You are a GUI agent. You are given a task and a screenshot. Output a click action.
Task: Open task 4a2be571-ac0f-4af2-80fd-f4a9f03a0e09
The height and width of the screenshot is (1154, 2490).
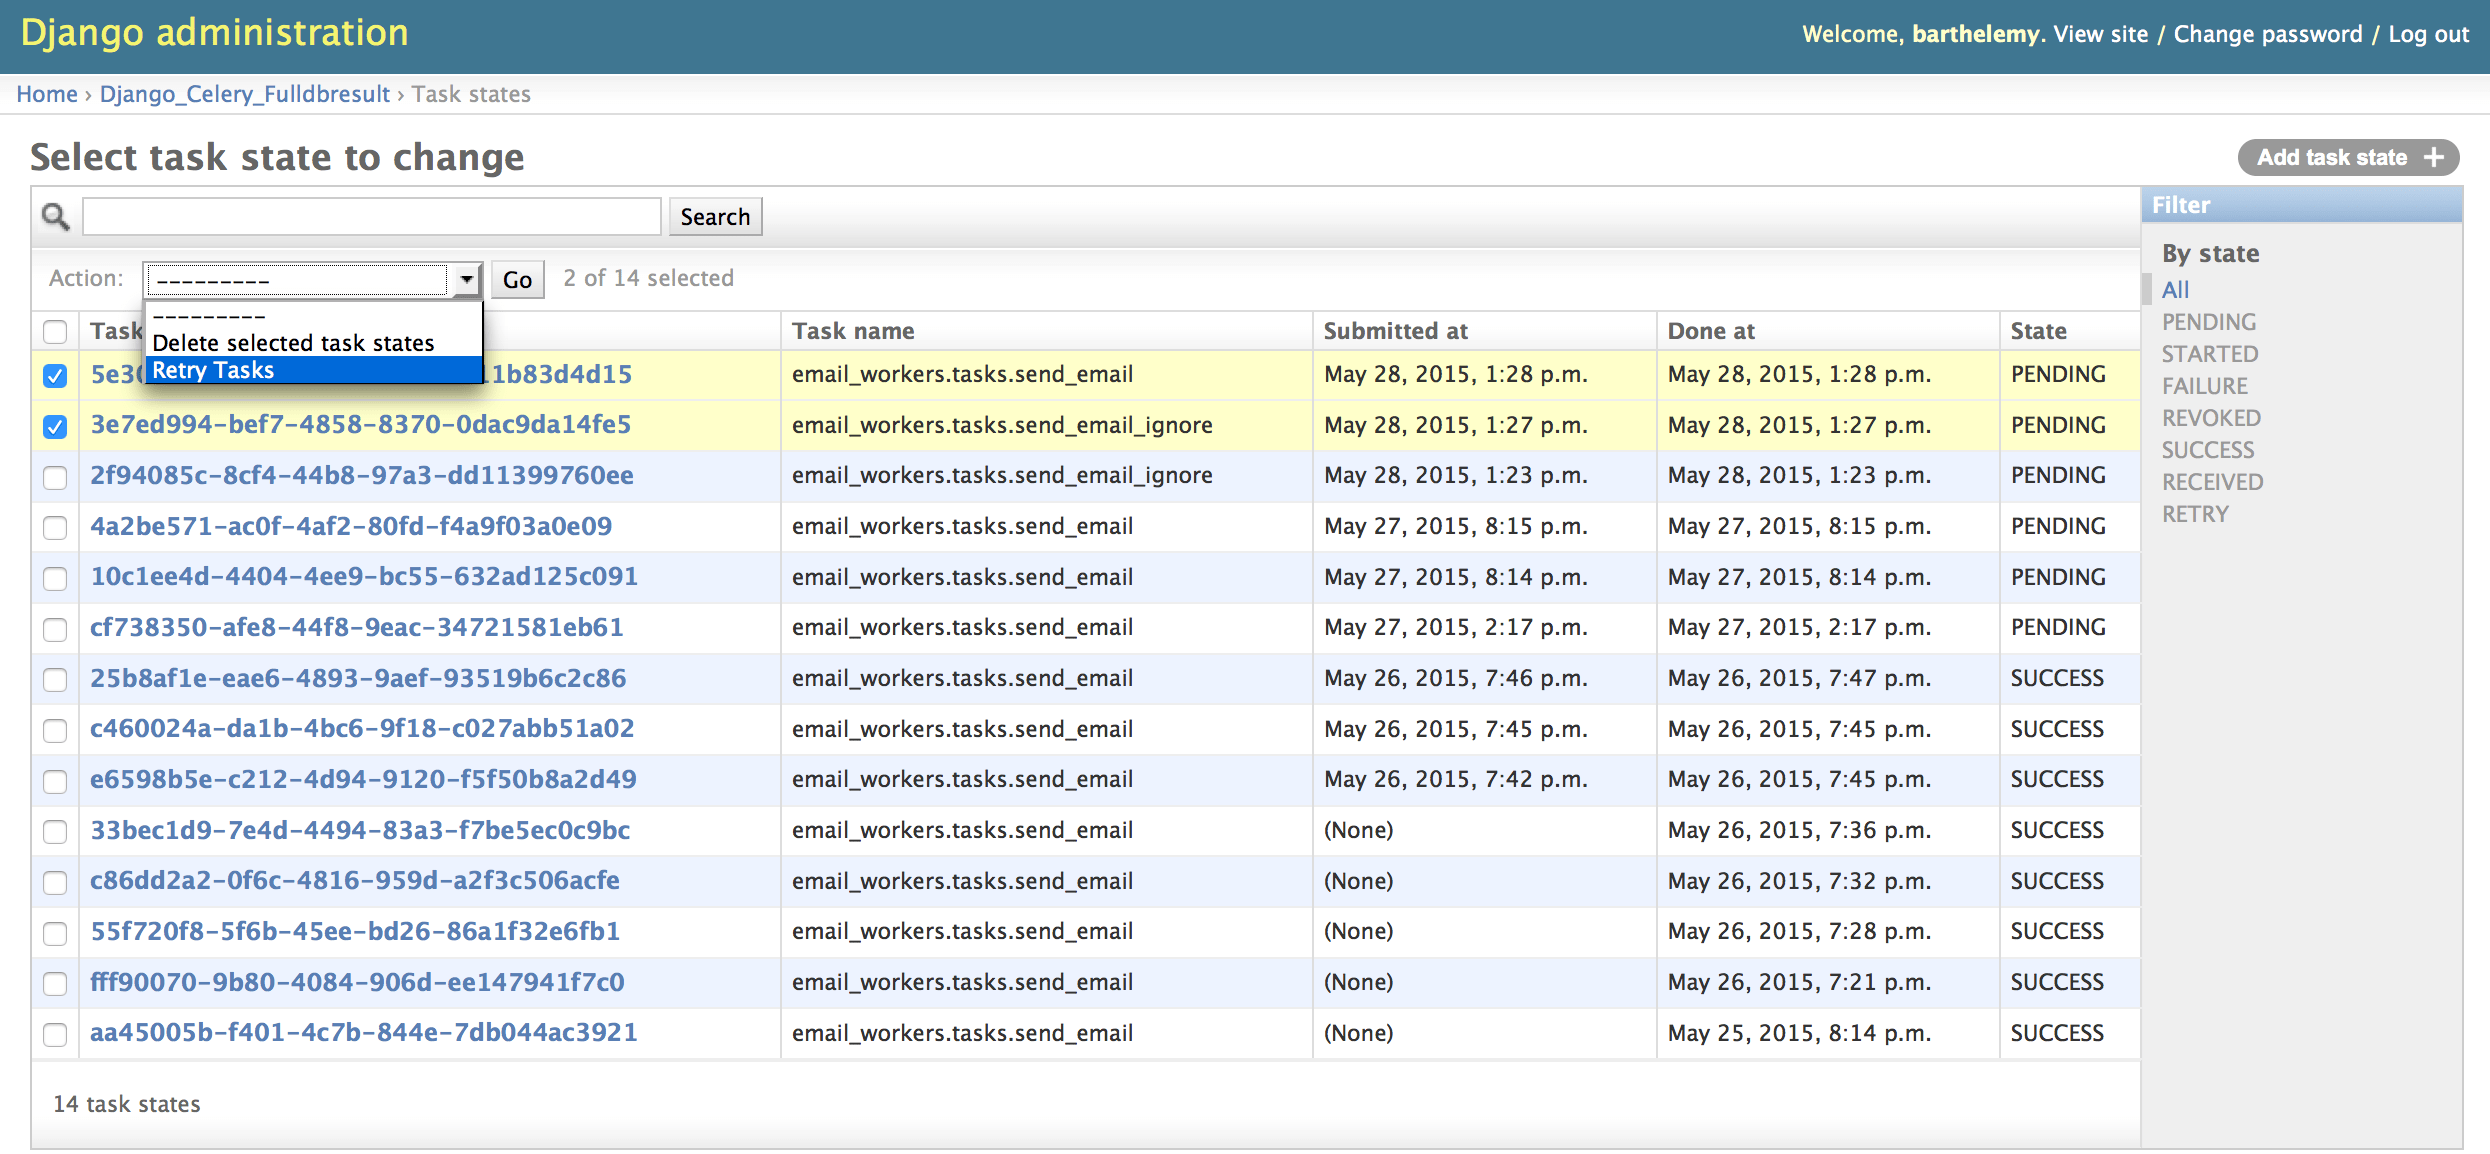(x=351, y=526)
